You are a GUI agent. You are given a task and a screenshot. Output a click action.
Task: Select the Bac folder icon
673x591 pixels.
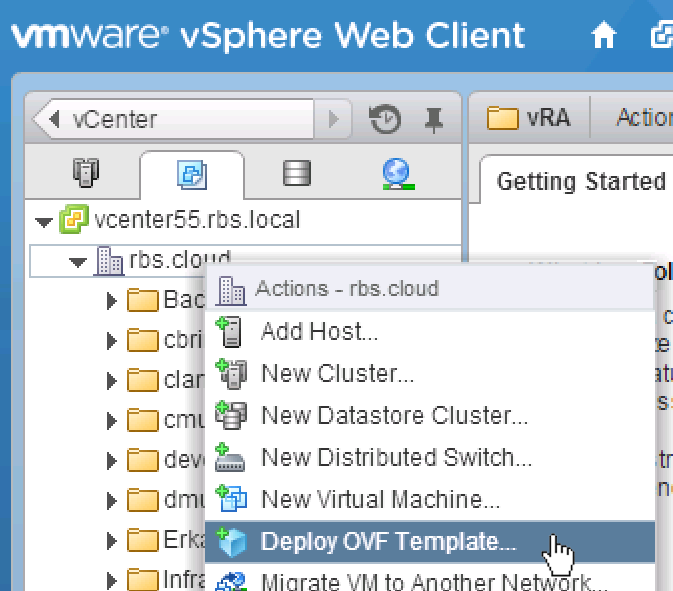click(142, 300)
